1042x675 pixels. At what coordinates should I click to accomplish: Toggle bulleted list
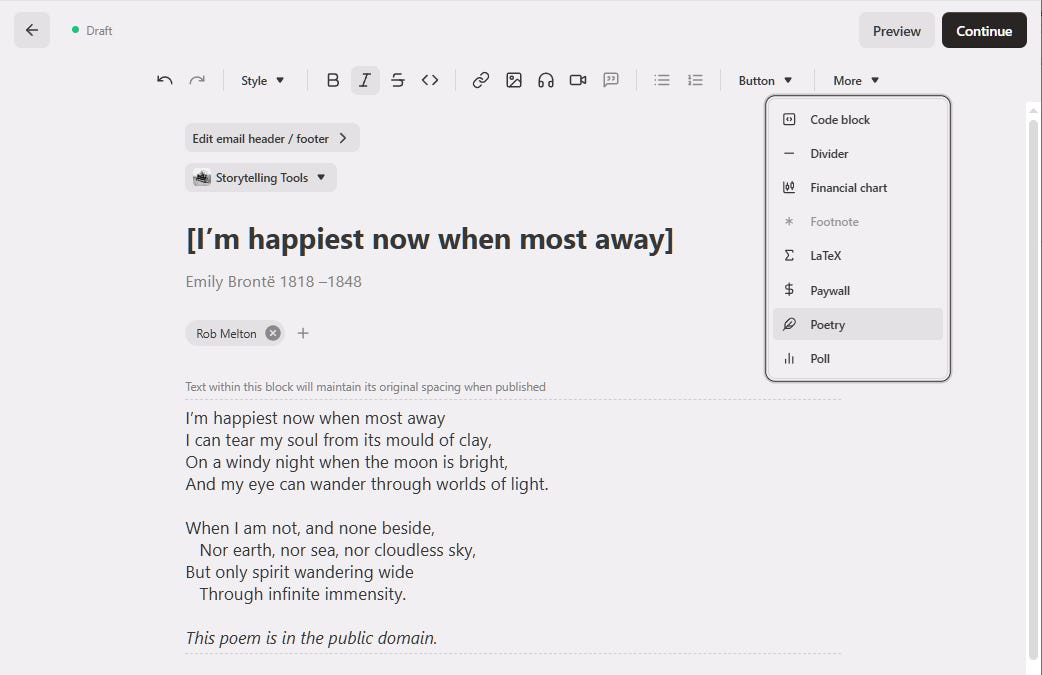coord(661,80)
